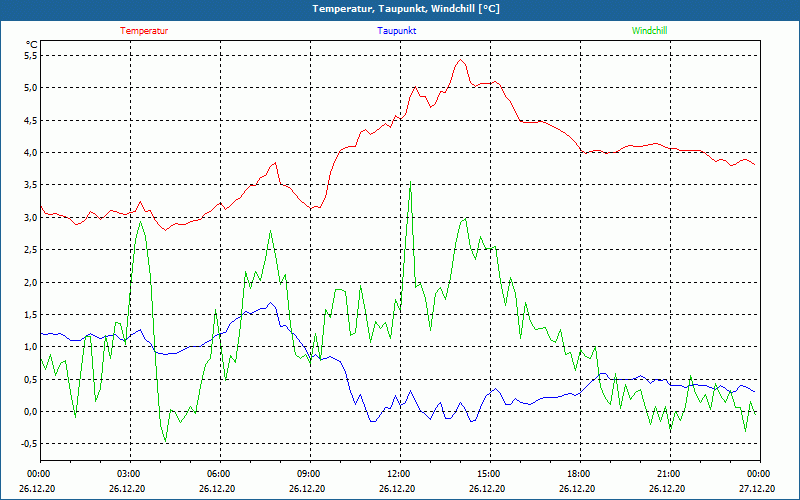Click the 09:00 time axis label
This screenshot has width=800, height=500.
click(308, 474)
